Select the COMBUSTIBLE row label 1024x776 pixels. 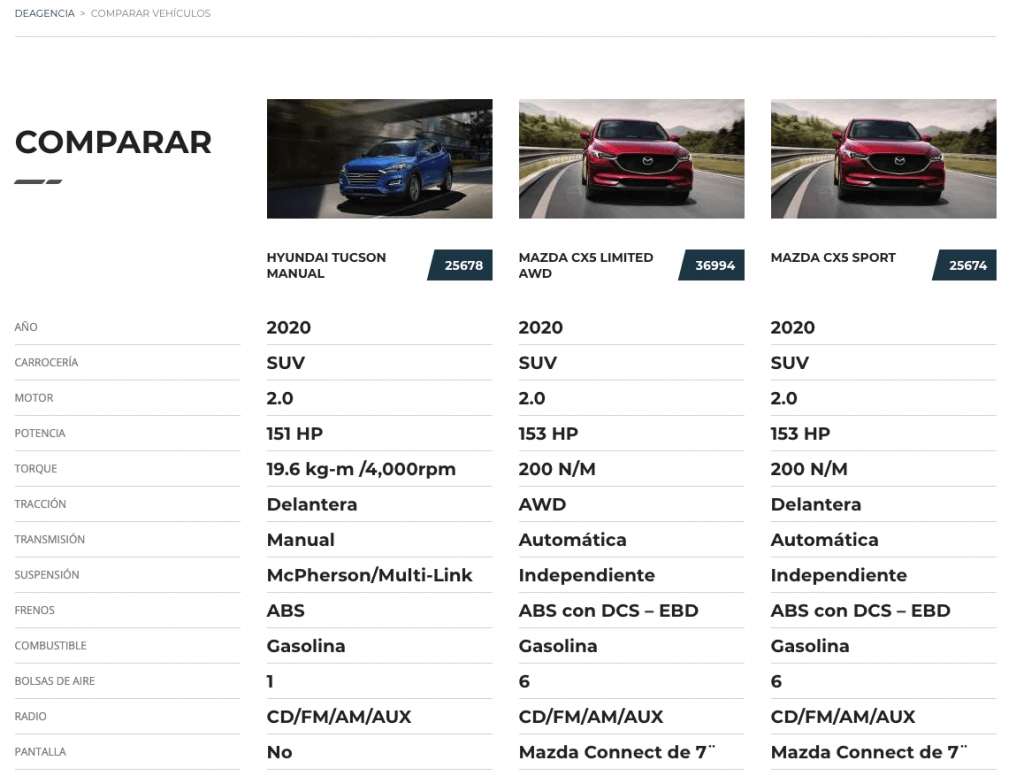pyautogui.click(x=50, y=645)
